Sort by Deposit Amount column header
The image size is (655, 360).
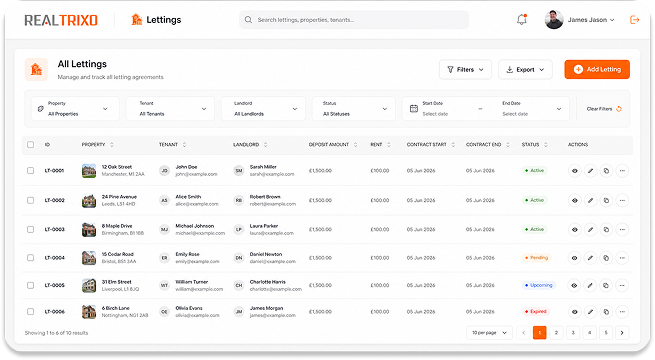[x=333, y=145]
